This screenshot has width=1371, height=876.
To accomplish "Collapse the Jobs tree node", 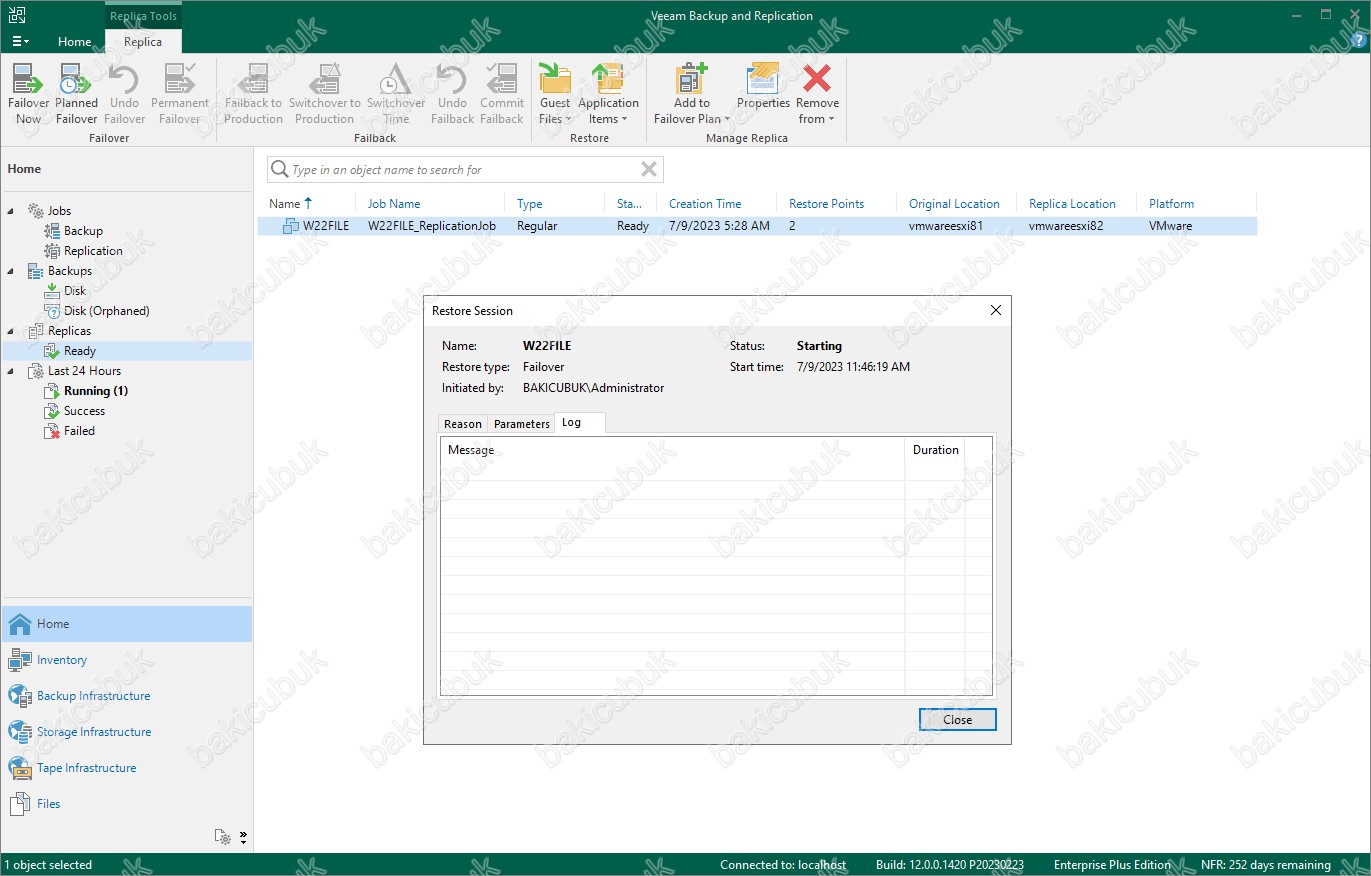I will point(12,211).
